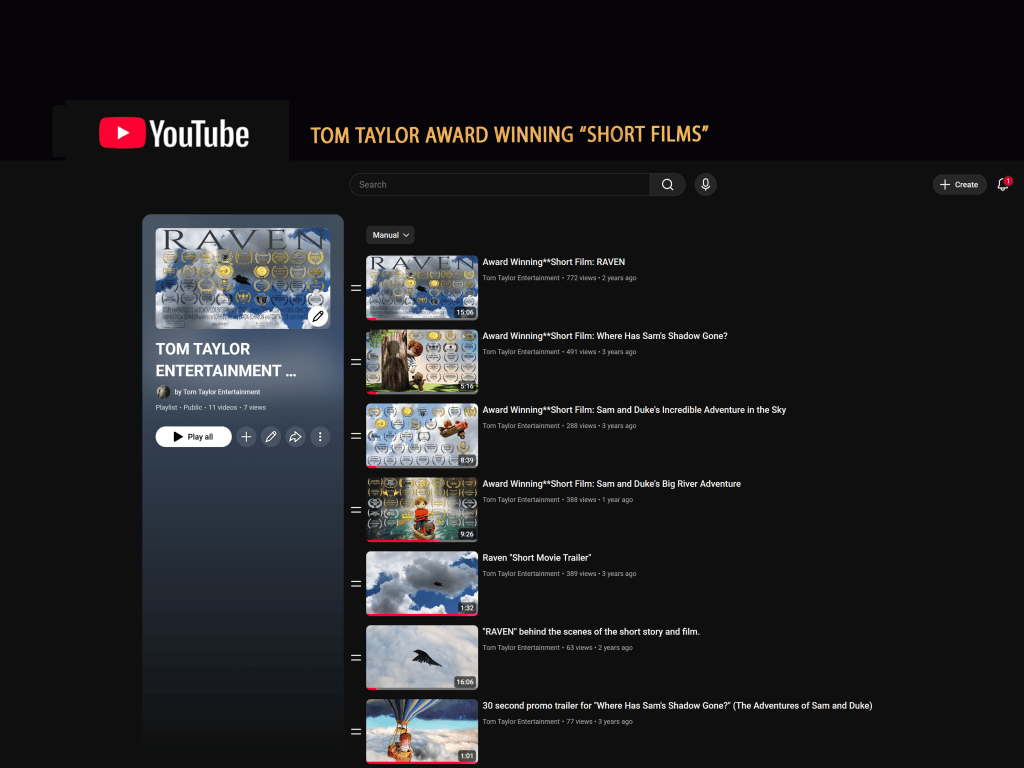This screenshot has width=1024, height=768.
Task: Share the playlist using arrow icon
Action: [295, 437]
